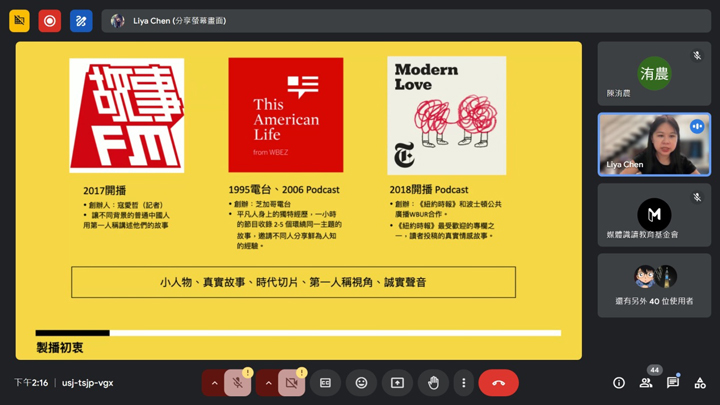Image resolution: width=720 pixels, height=405 pixels.
Task: Leave the call with red hang-up button
Action: pyautogui.click(x=499, y=382)
